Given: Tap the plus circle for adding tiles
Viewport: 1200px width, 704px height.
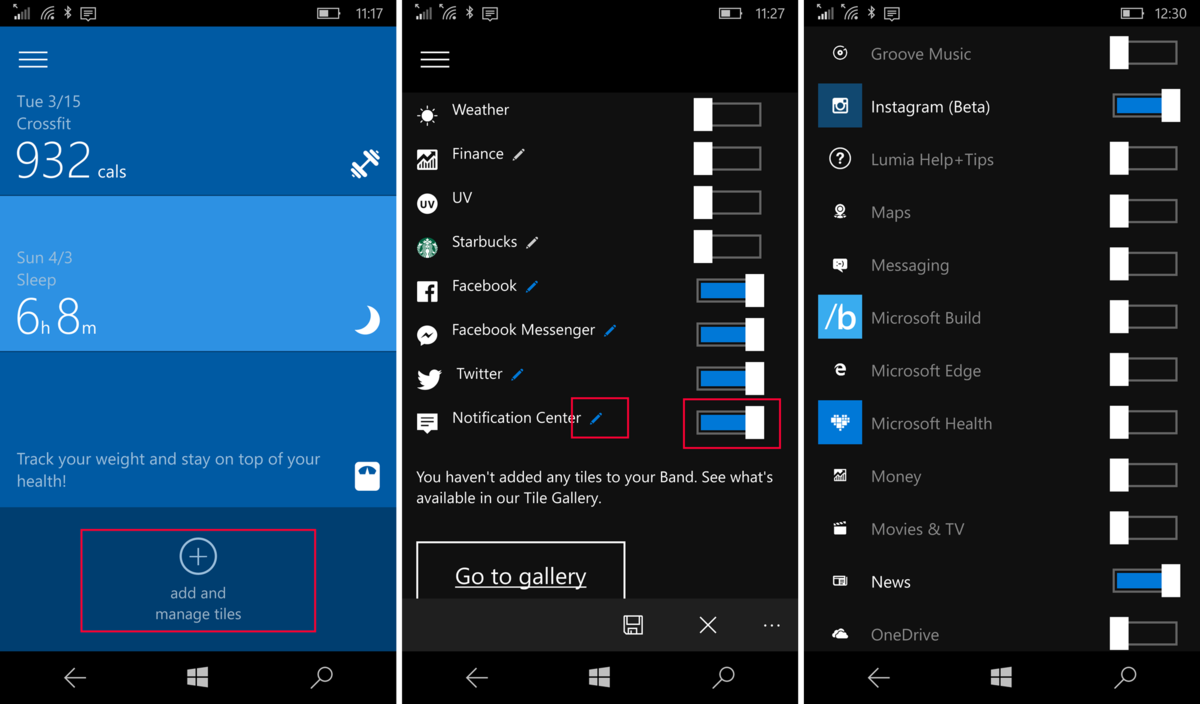Looking at the screenshot, I should pyautogui.click(x=198, y=556).
